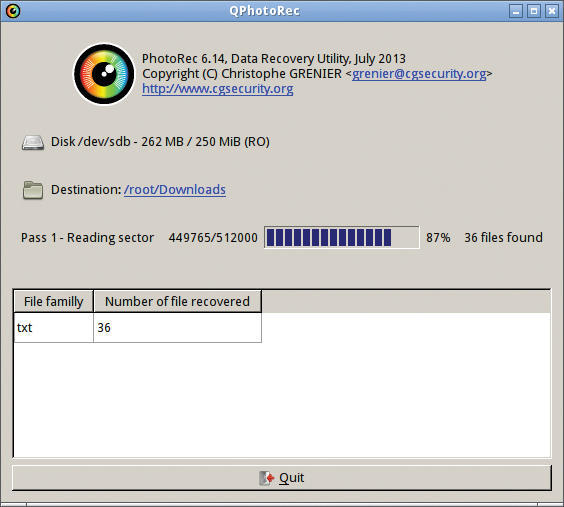Image resolution: width=564 pixels, height=507 pixels.
Task: Close the QPhotoRec window
Action: coord(552,11)
